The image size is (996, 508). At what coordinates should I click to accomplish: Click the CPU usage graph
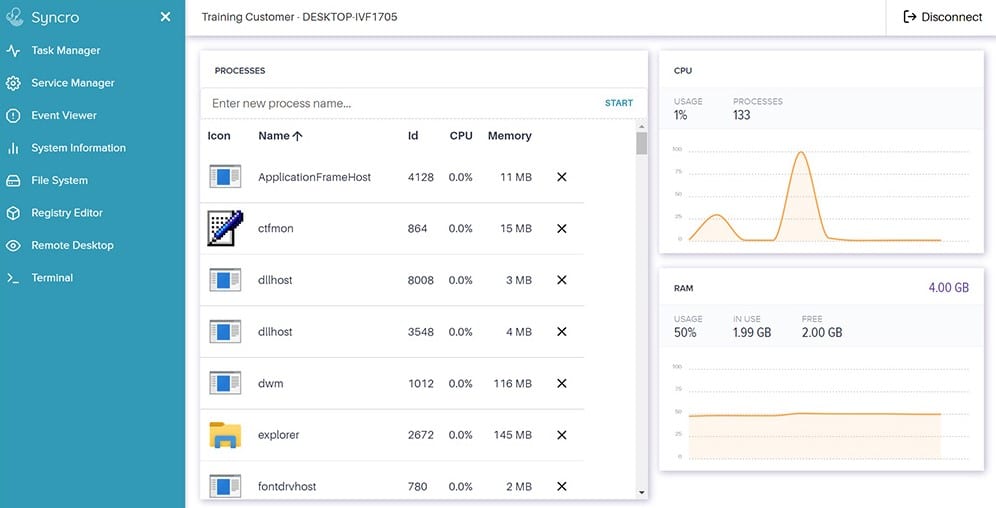[x=821, y=196]
